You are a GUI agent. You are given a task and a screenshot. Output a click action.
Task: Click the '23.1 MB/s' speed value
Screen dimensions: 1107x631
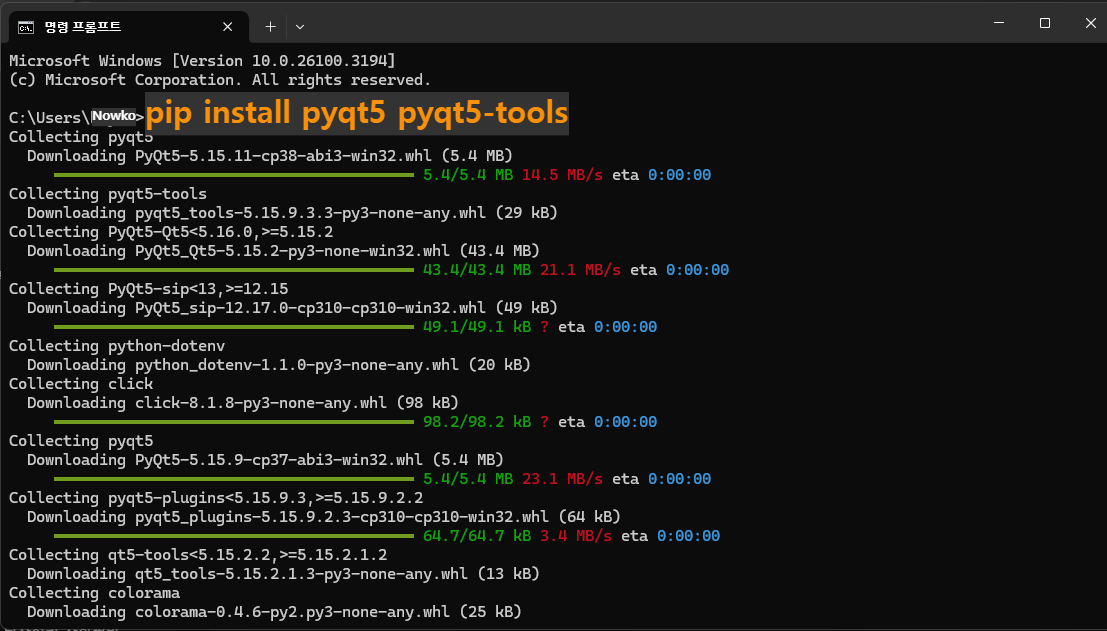pos(563,479)
